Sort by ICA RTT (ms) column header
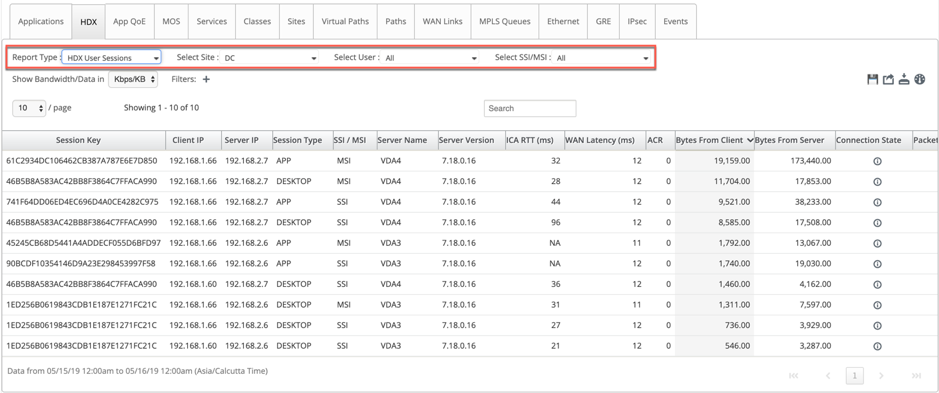 pos(534,140)
